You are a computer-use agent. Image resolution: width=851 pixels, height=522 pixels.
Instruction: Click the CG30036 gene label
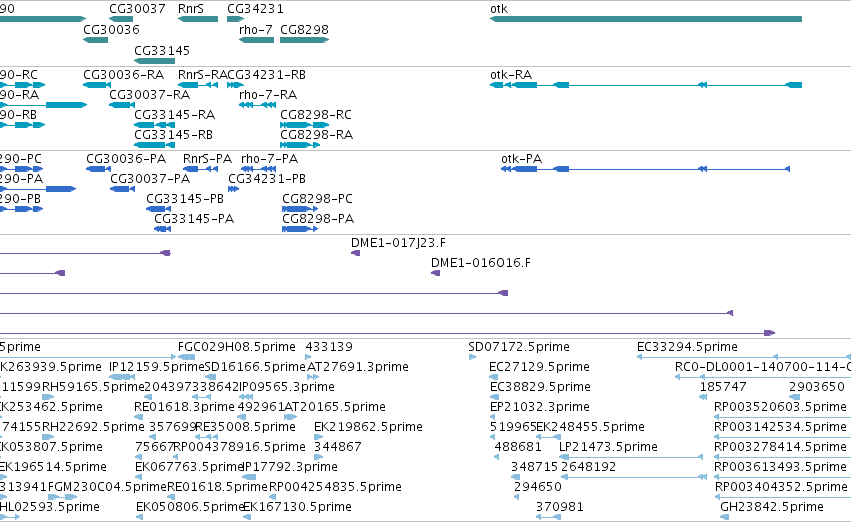click(111, 29)
